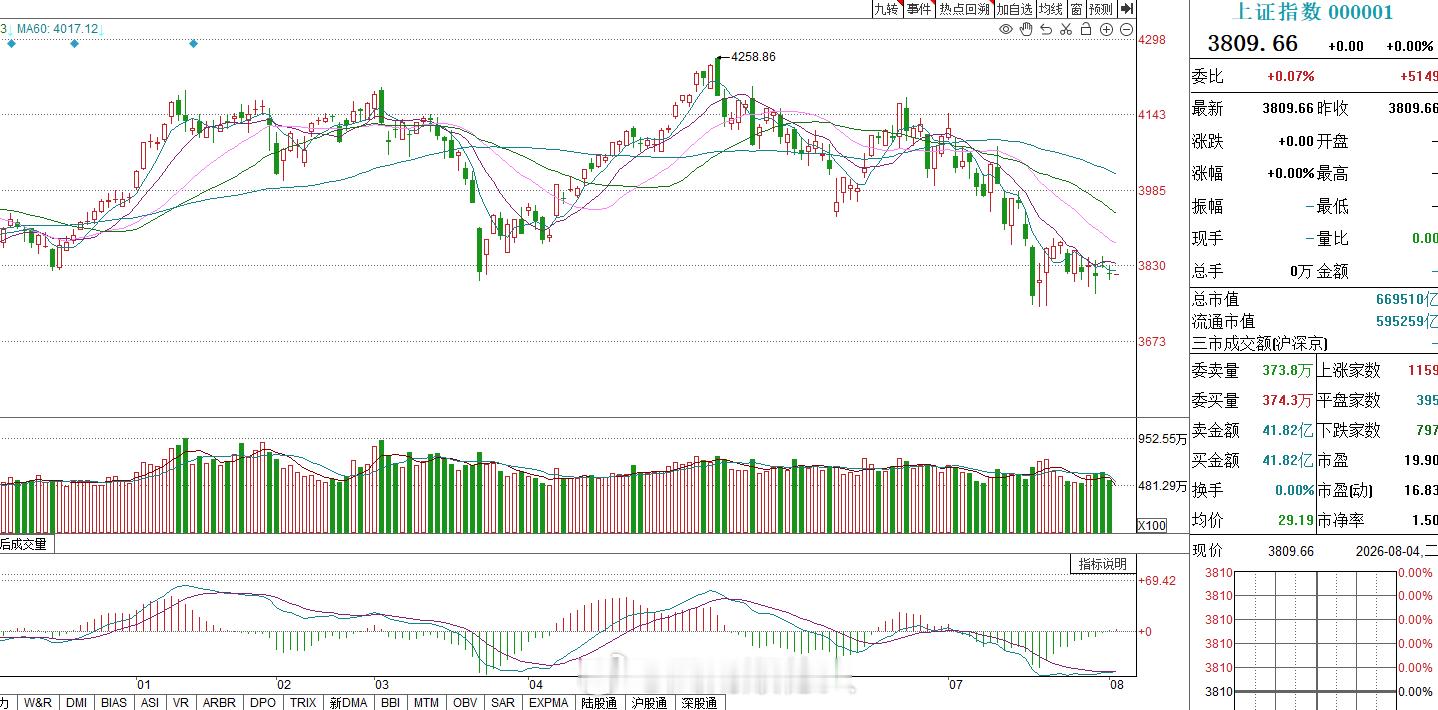Toggle the chart lock icon
Viewport: 1438px width, 710px height.
tap(1086, 29)
